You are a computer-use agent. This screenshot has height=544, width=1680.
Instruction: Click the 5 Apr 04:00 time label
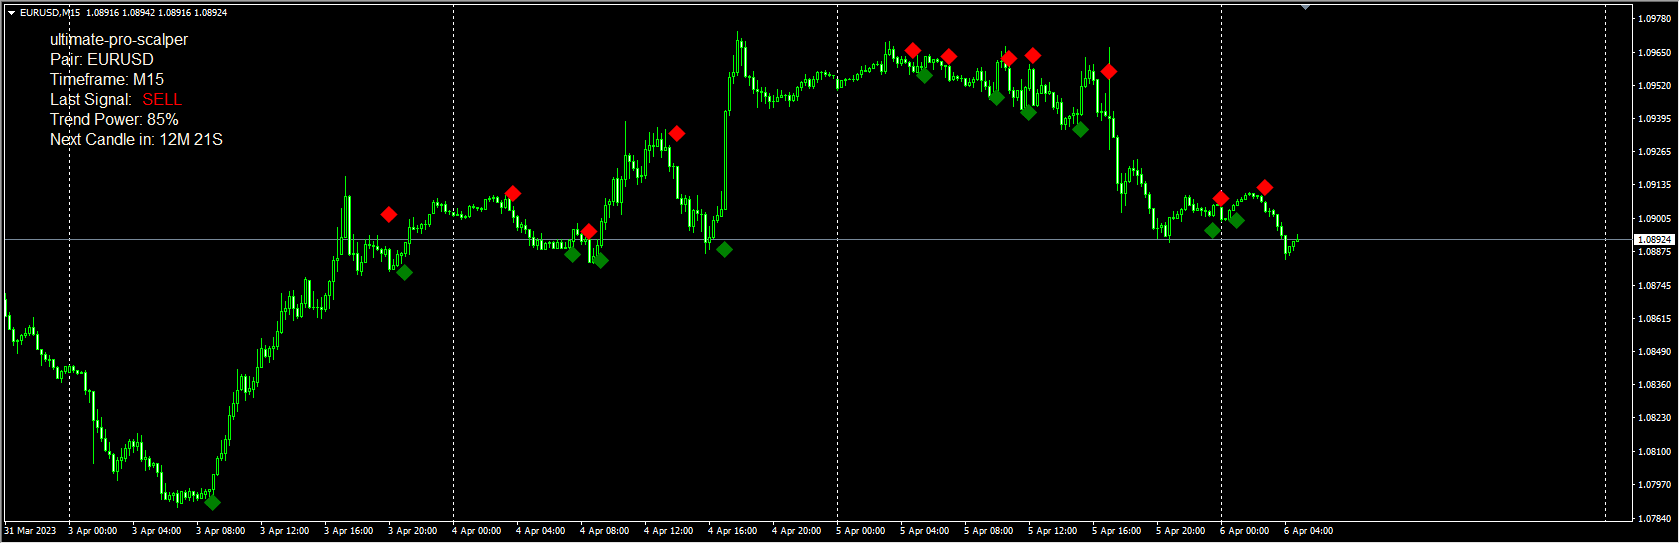(x=925, y=531)
